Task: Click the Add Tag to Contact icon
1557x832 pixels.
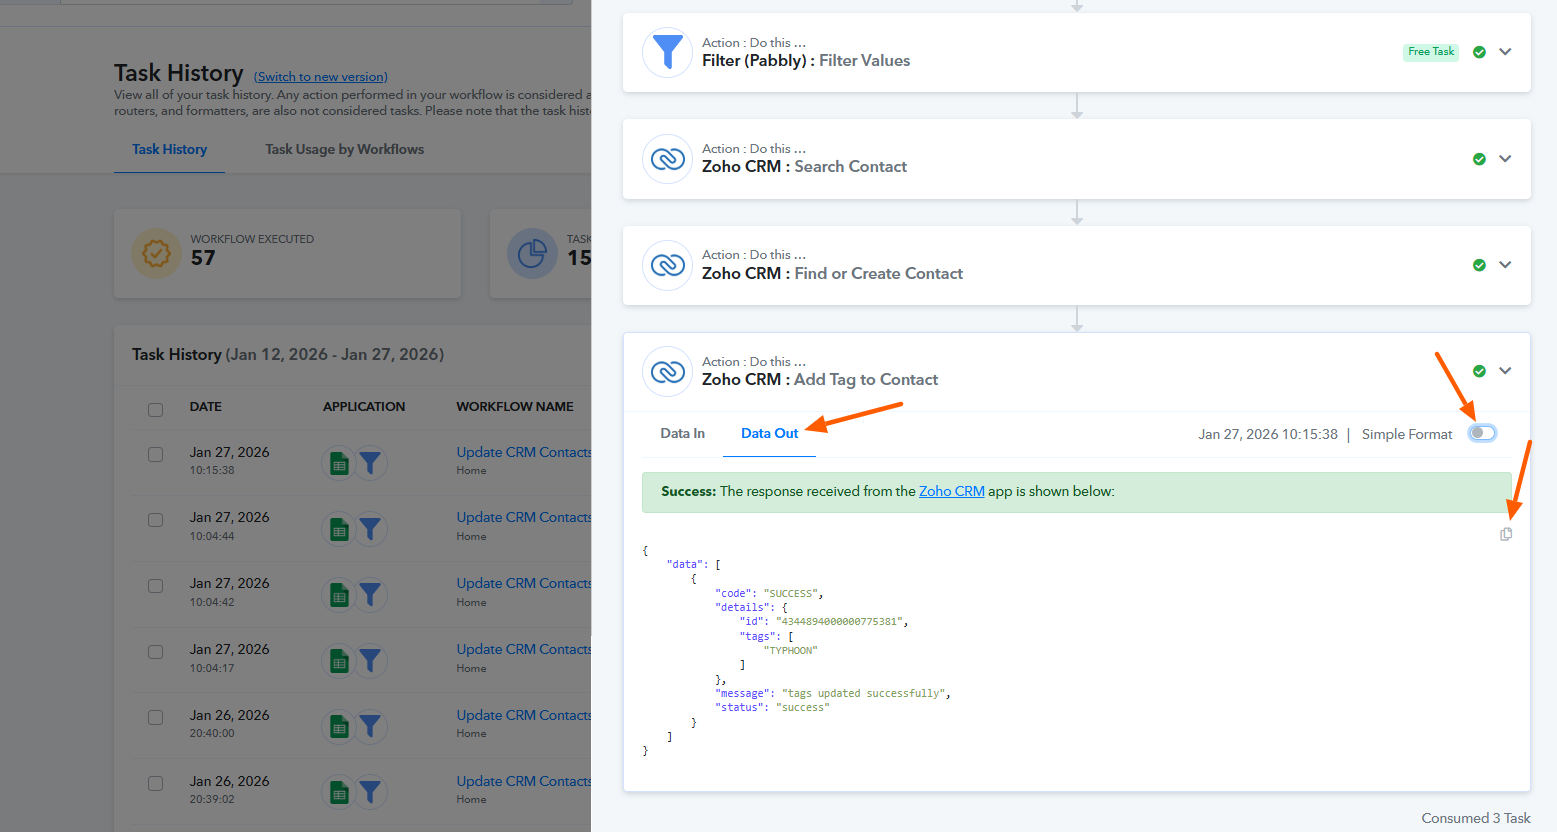Action: (667, 372)
